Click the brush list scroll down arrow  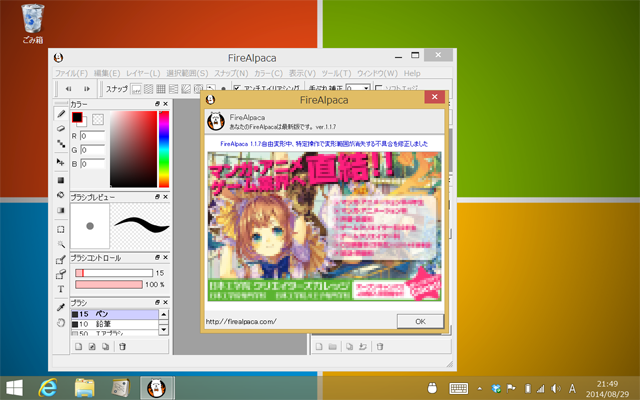(163, 329)
